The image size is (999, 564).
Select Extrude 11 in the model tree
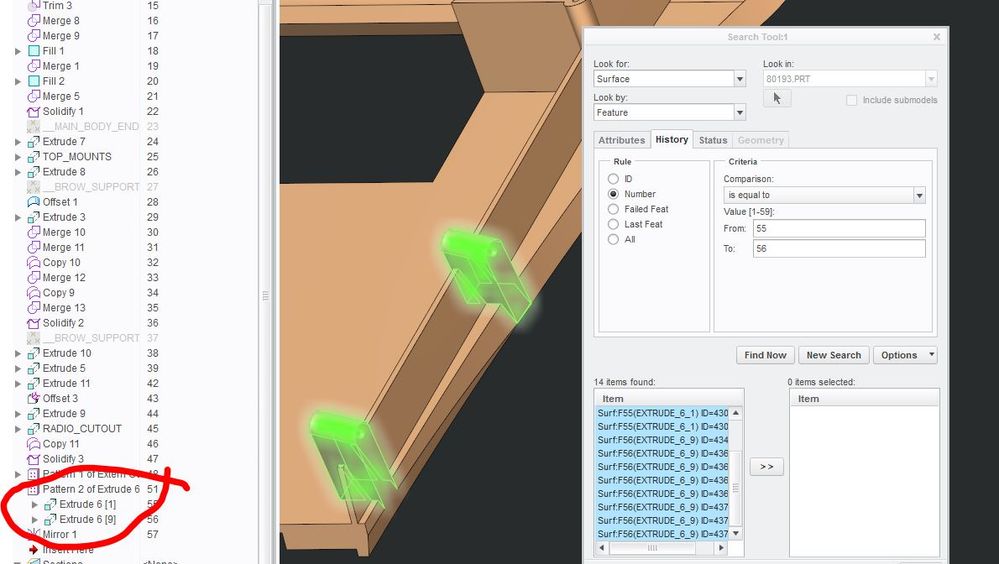tap(66, 384)
